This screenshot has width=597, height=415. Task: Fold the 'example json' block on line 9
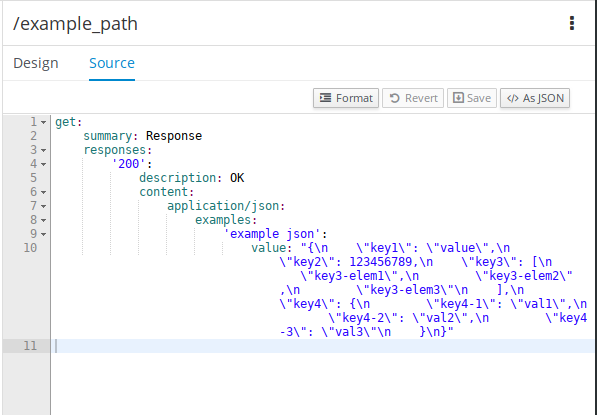(x=43, y=234)
